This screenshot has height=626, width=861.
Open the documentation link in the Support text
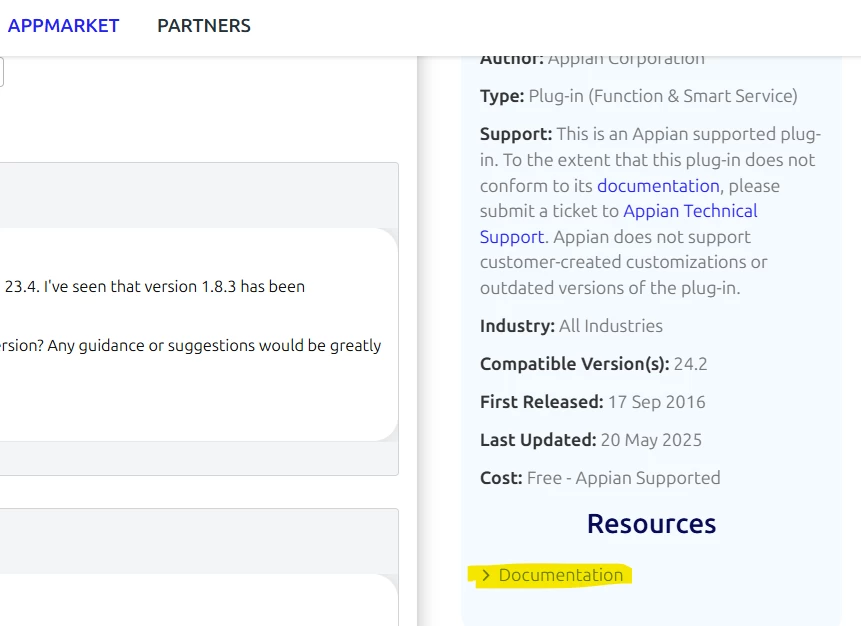click(658, 186)
